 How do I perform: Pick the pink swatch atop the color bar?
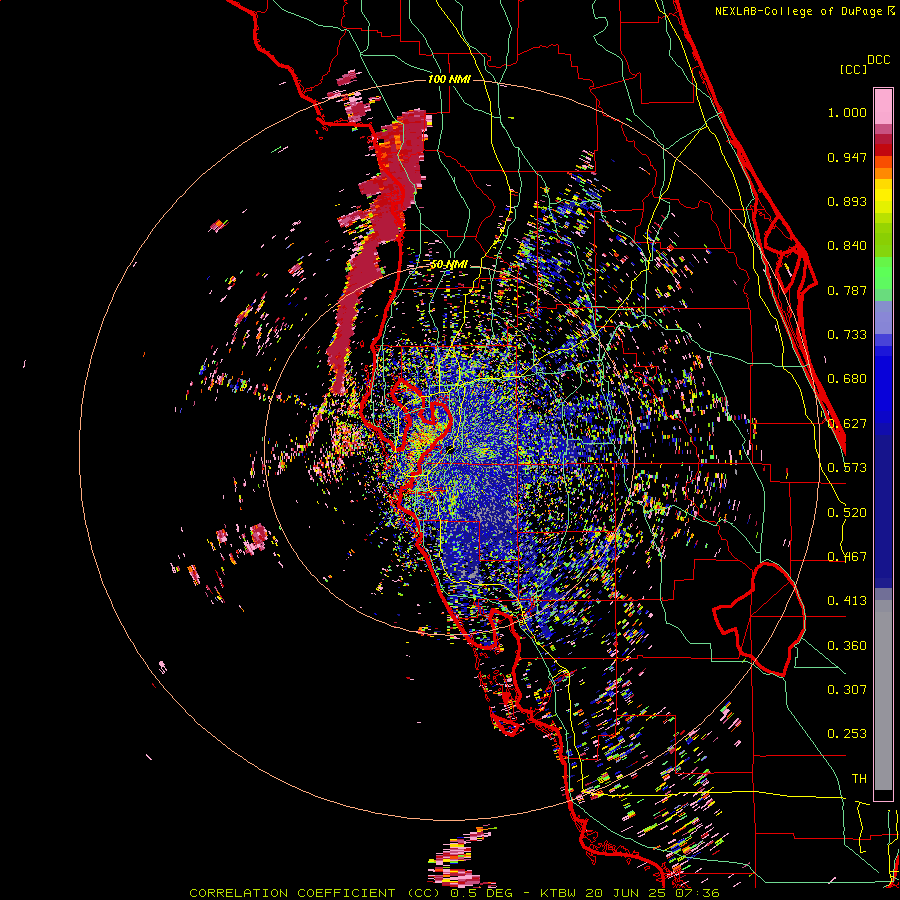tap(883, 106)
